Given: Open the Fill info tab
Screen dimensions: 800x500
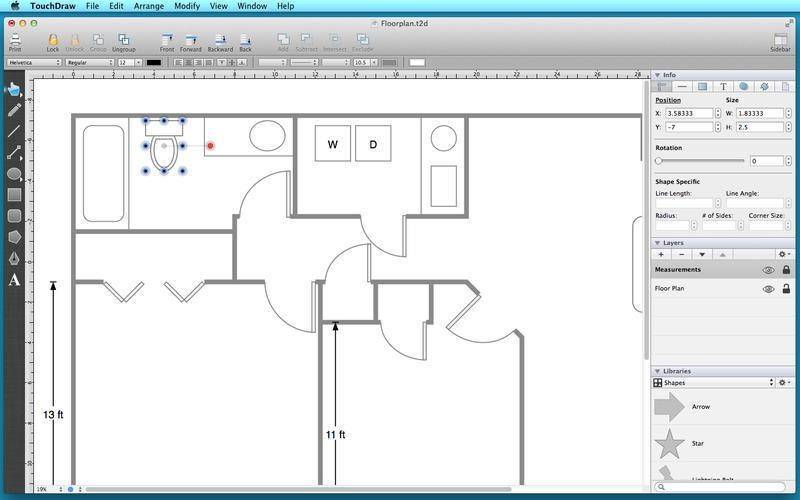Looking at the screenshot, I should coord(703,87).
